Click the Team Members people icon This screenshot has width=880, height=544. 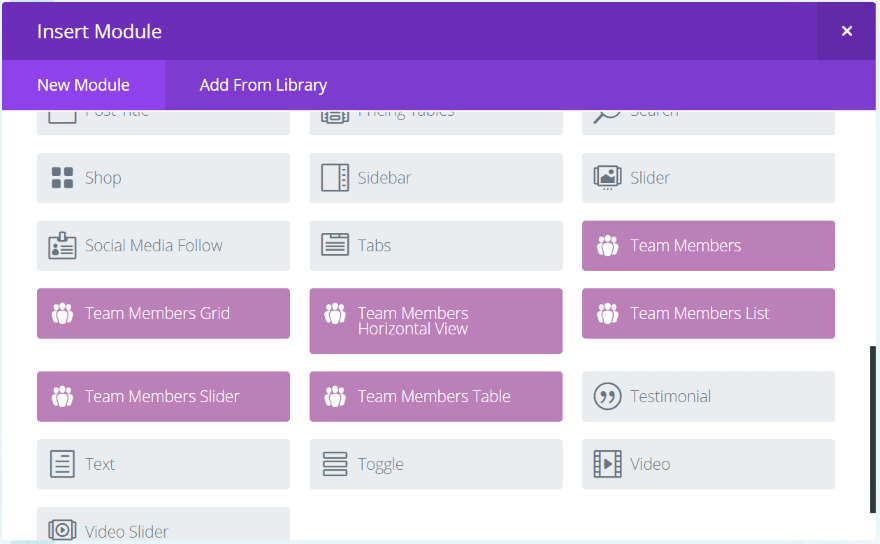pos(607,246)
